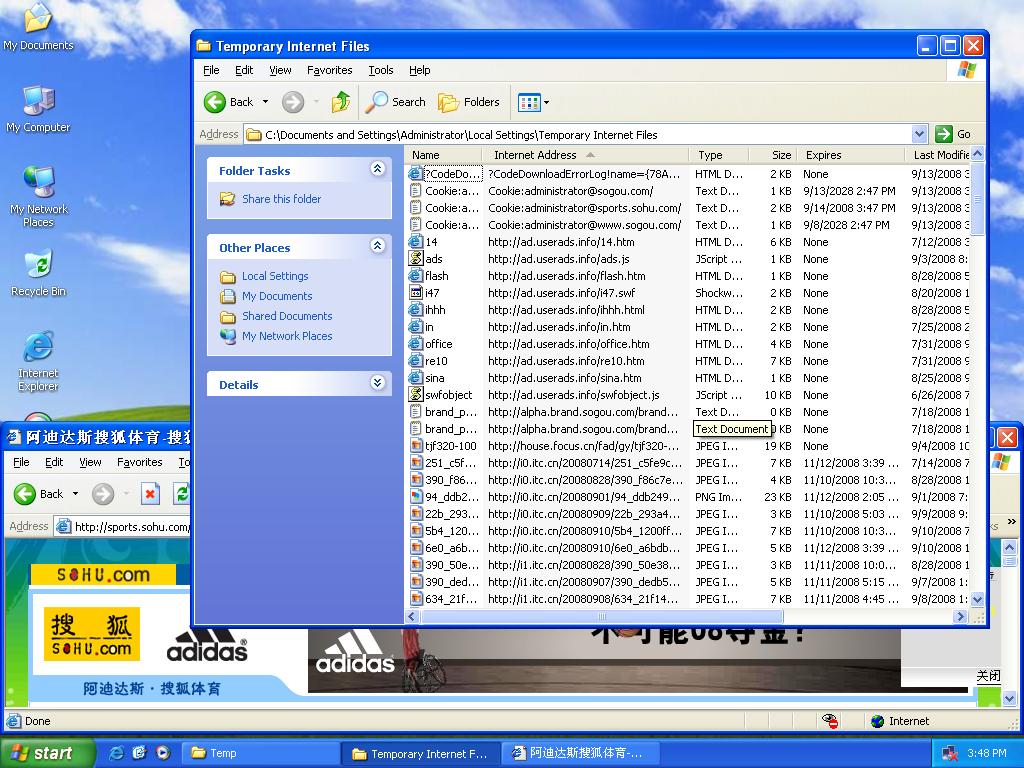Sort by the Internet Address column header

point(535,155)
